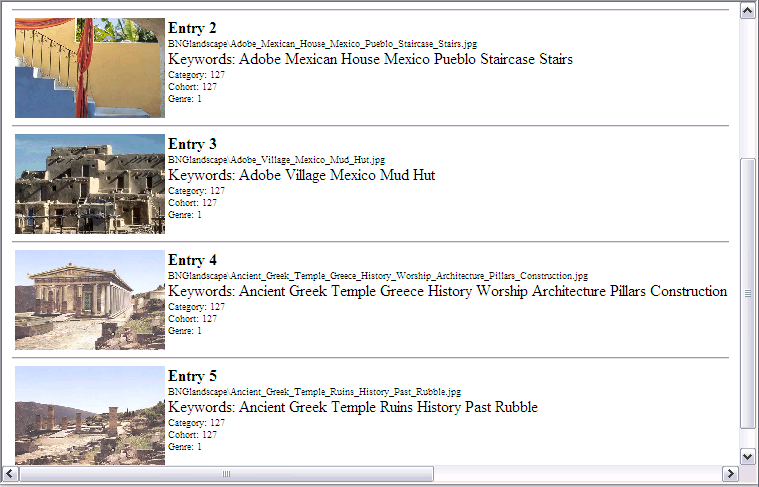Click 'Genre: 1' under Entry 4

coord(185,331)
